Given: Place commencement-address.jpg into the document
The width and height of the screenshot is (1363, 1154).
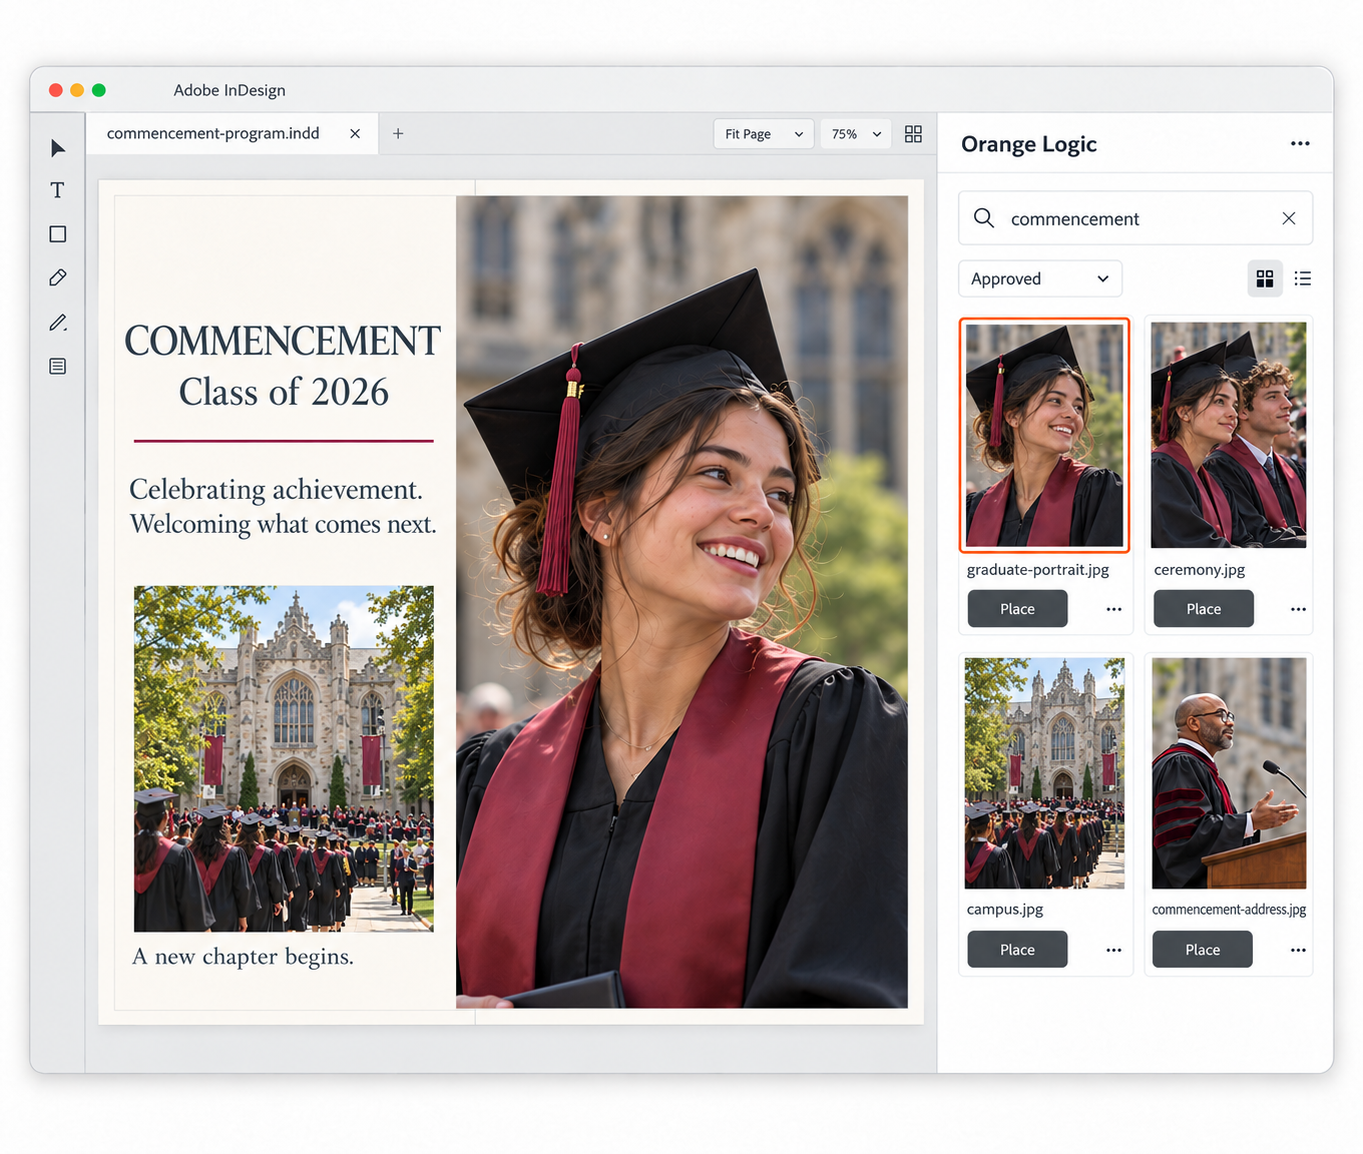Looking at the screenshot, I should coord(1202,950).
